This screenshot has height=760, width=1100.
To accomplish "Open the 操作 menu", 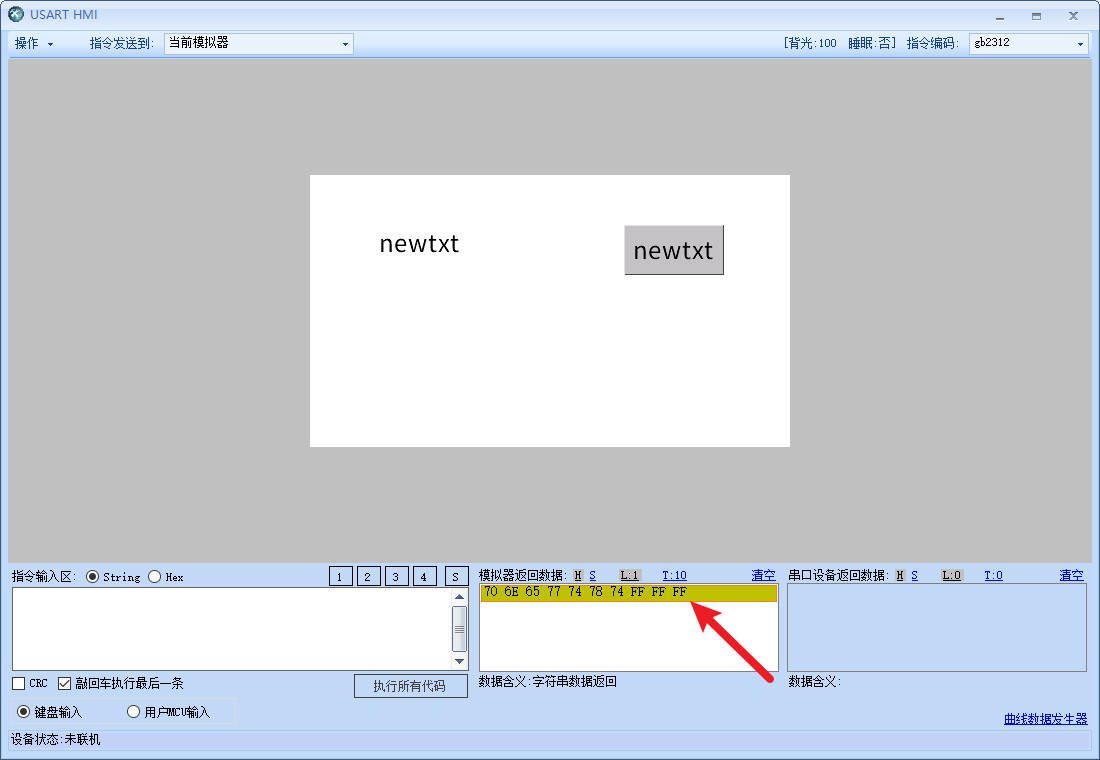I will pos(34,44).
